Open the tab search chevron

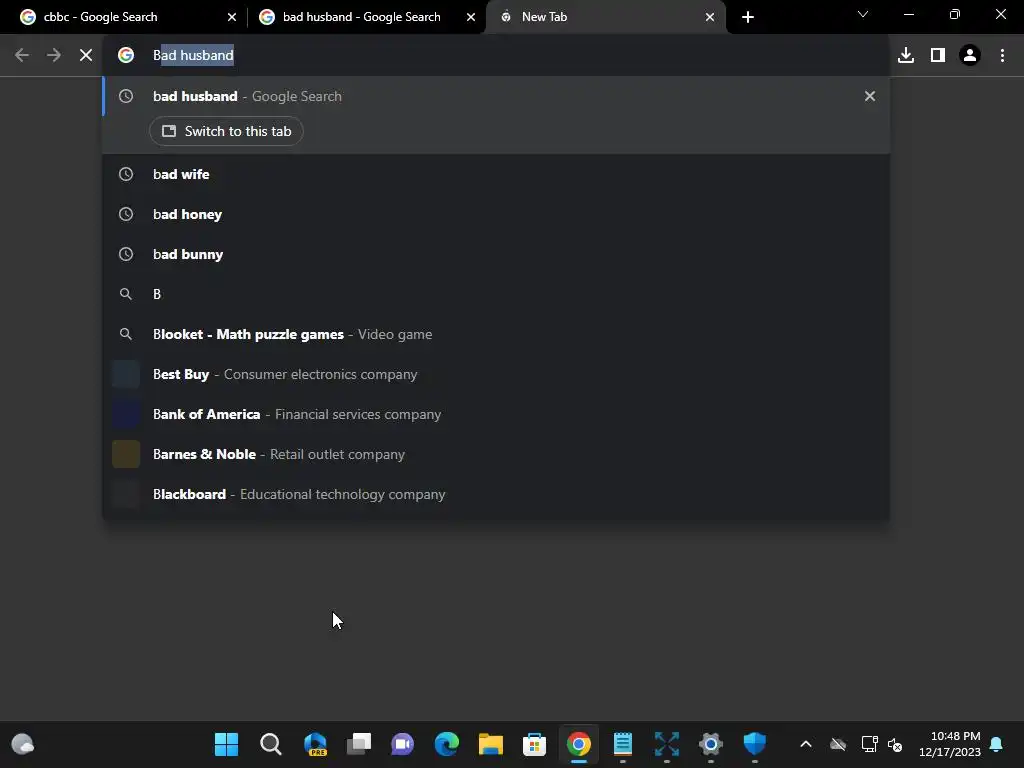tap(863, 14)
